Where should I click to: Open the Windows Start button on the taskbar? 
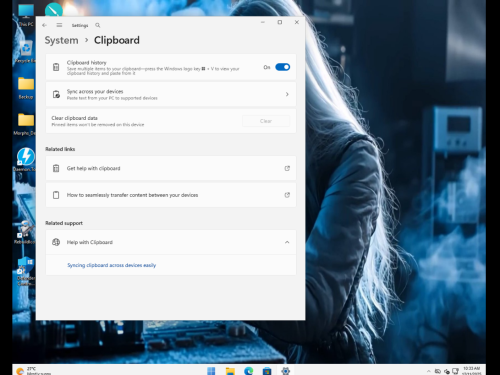211,371
